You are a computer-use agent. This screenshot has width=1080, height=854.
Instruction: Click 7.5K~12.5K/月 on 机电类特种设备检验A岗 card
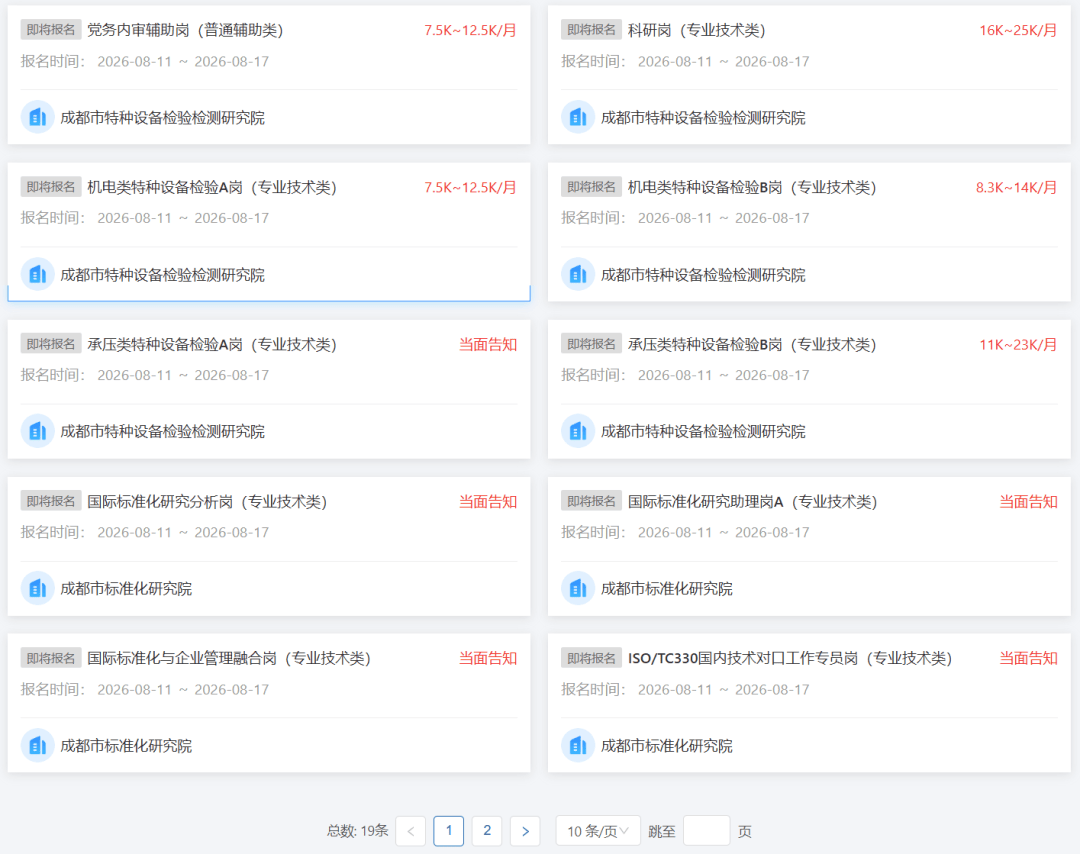[470, 187]
